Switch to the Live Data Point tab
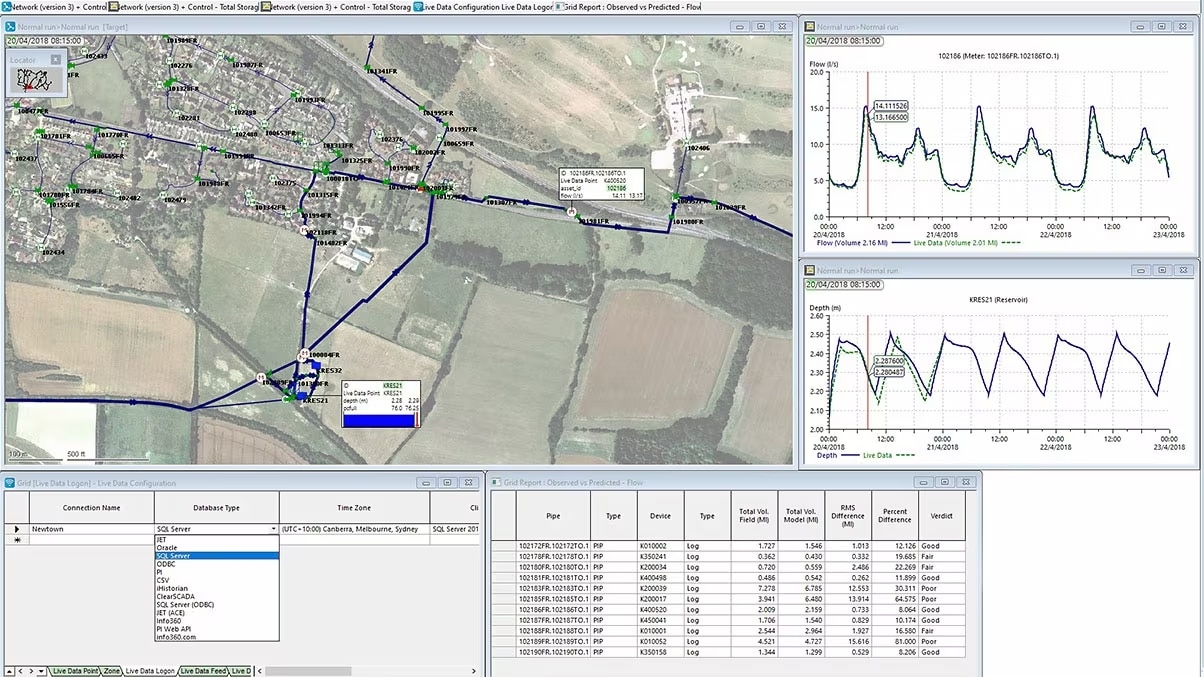 [76, 671]
